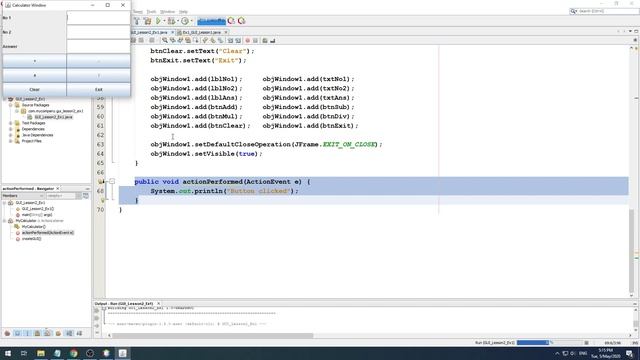Expand the Dependencies tree node
This screenshot has height=360, width=640.
(x=11, y=129)
